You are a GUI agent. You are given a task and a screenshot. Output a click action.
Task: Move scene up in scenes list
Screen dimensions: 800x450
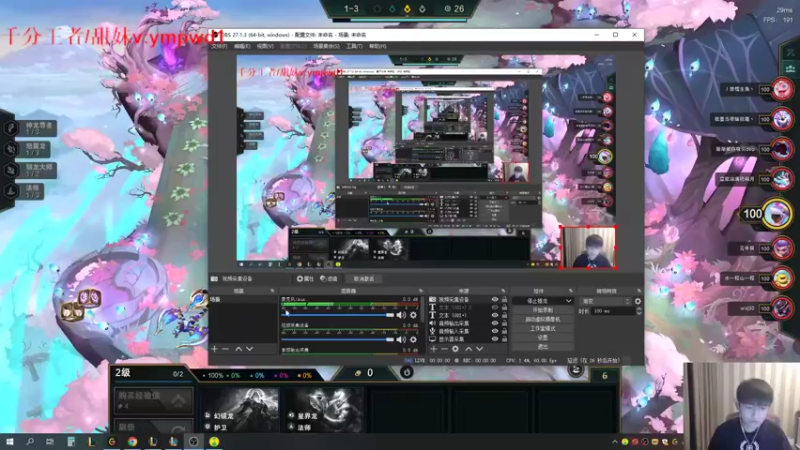[x=238, y=349]
